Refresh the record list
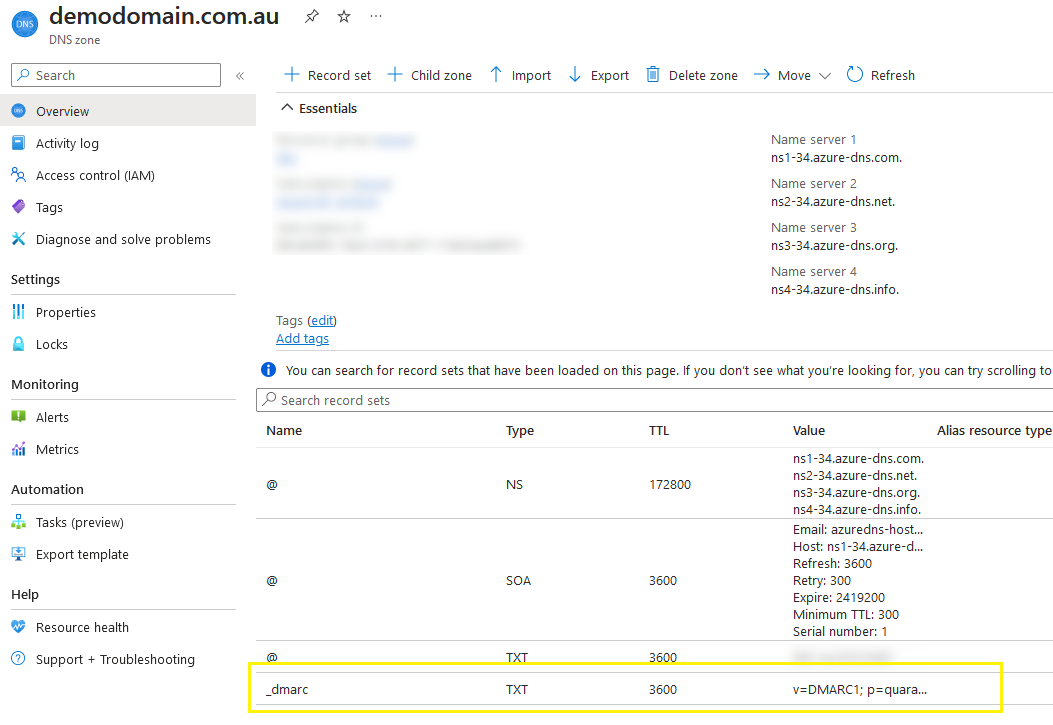 tap(880, 75)
